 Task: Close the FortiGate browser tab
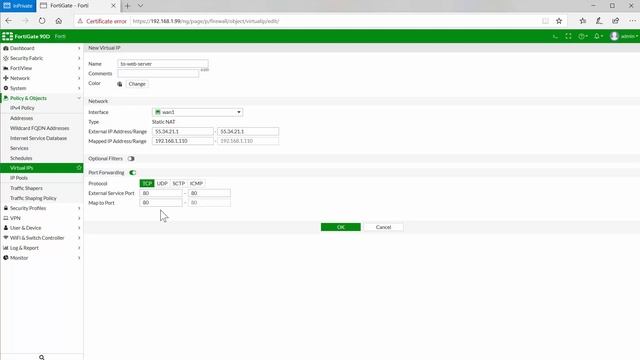point(113,6)
